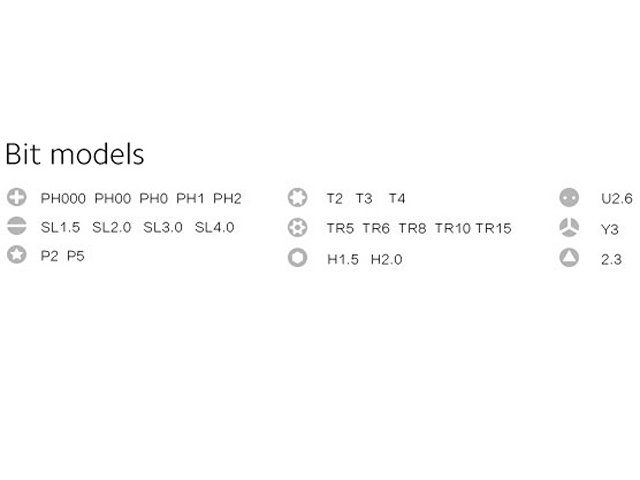The width and height of the screenshot is (640, 480).
Task: Select the TR15 security Torx label
Action: (493, 228)
